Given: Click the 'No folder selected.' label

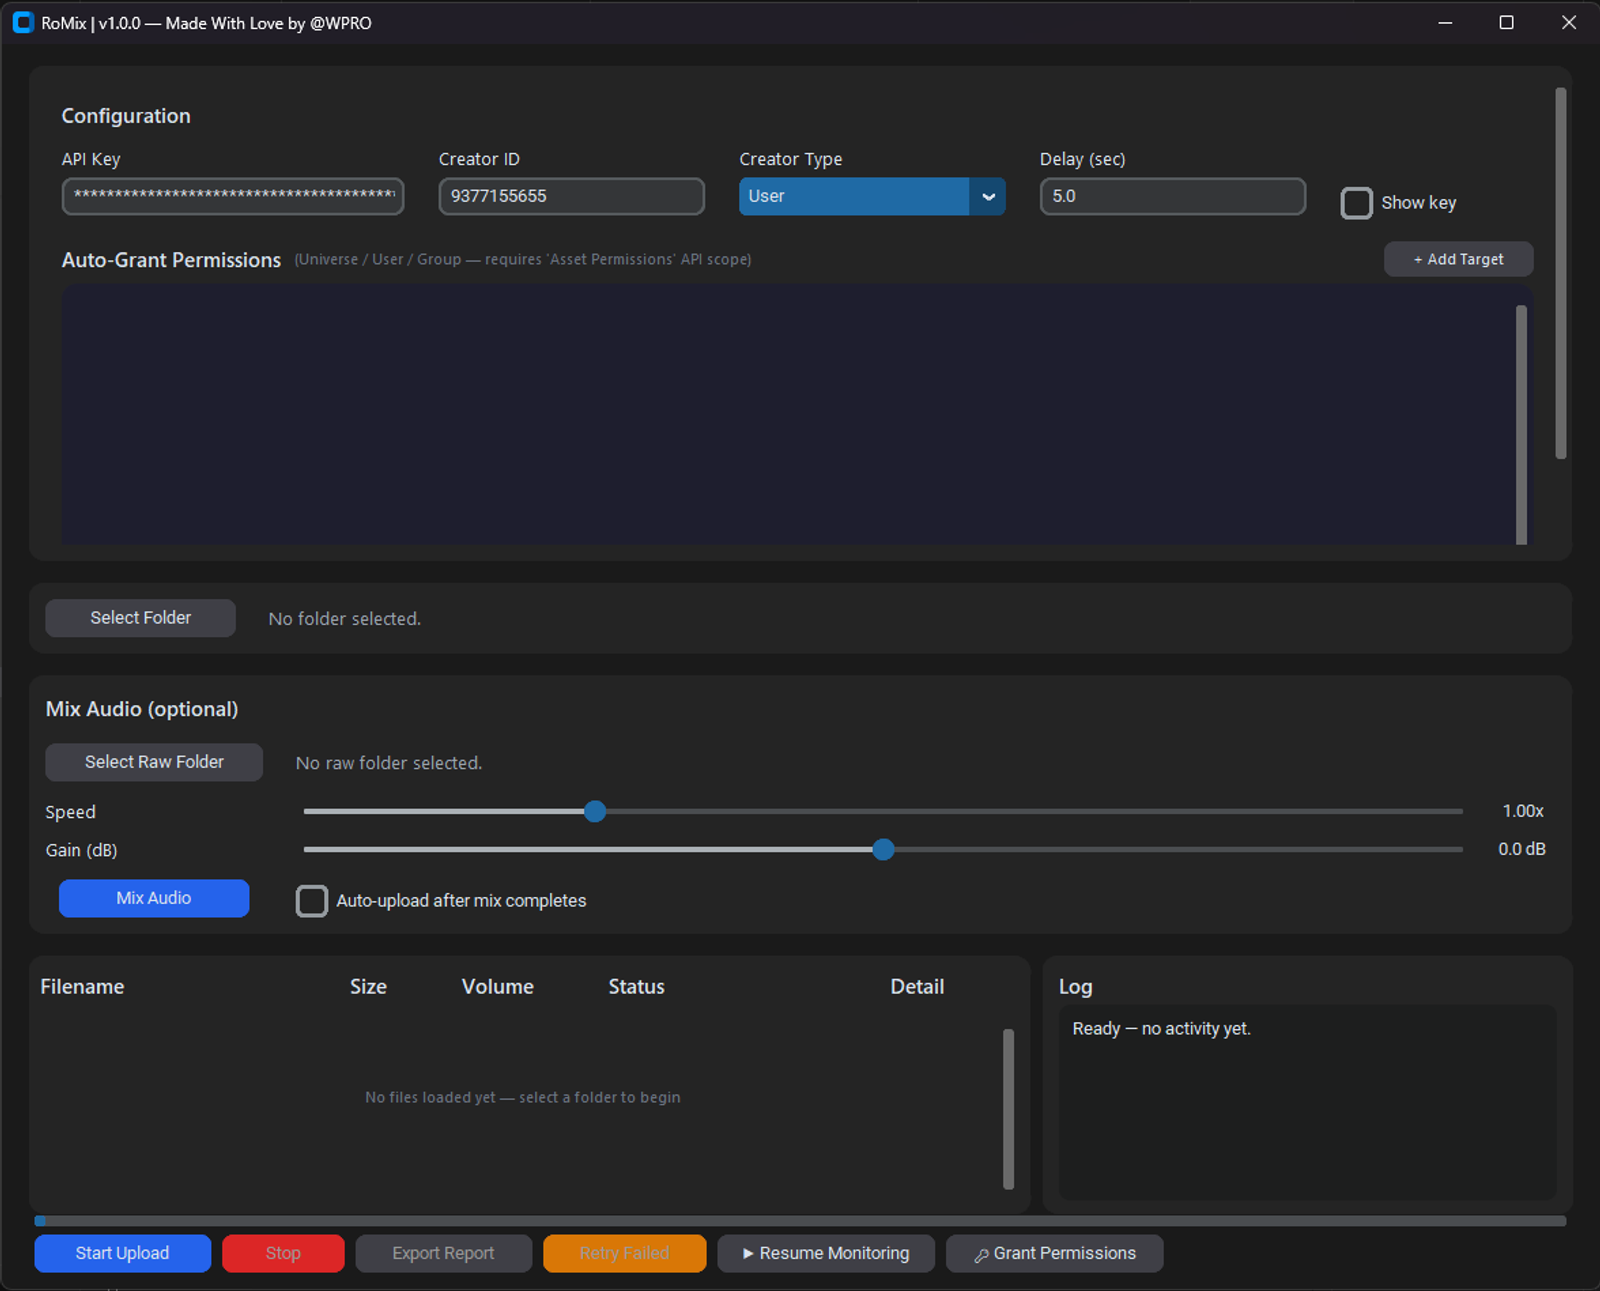Looking at the screenshot, I should [344, 619].
